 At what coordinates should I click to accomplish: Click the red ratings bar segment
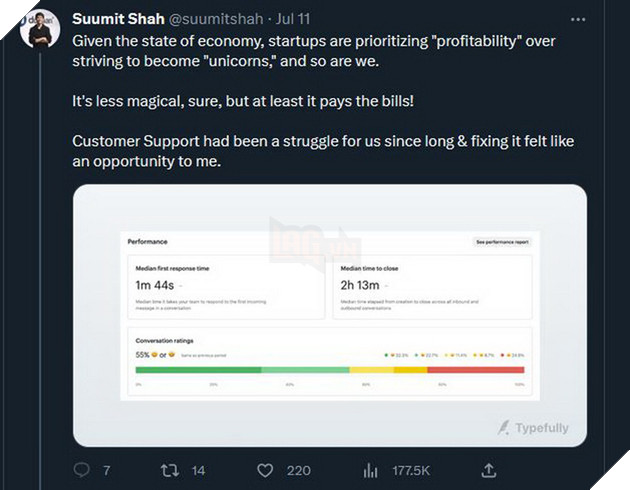[x=476, y=370]
